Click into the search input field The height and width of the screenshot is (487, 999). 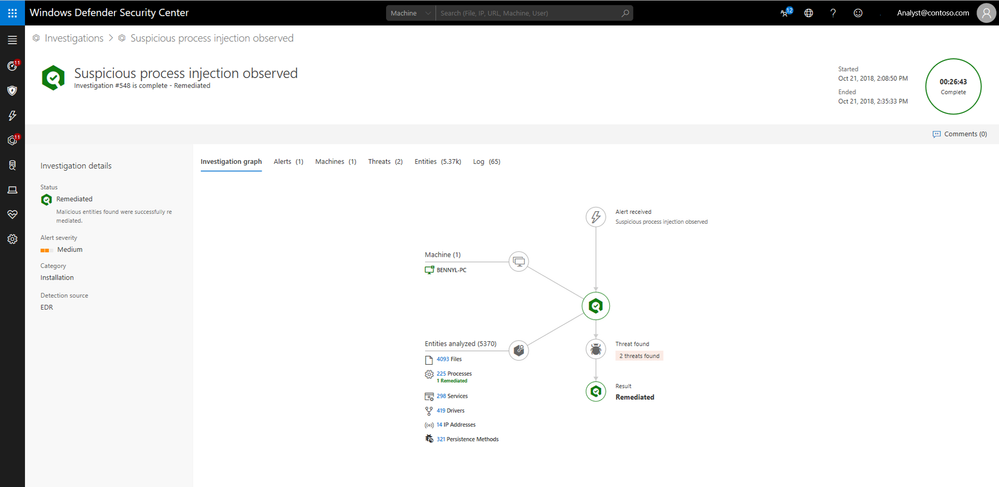[x=527, y=13]
